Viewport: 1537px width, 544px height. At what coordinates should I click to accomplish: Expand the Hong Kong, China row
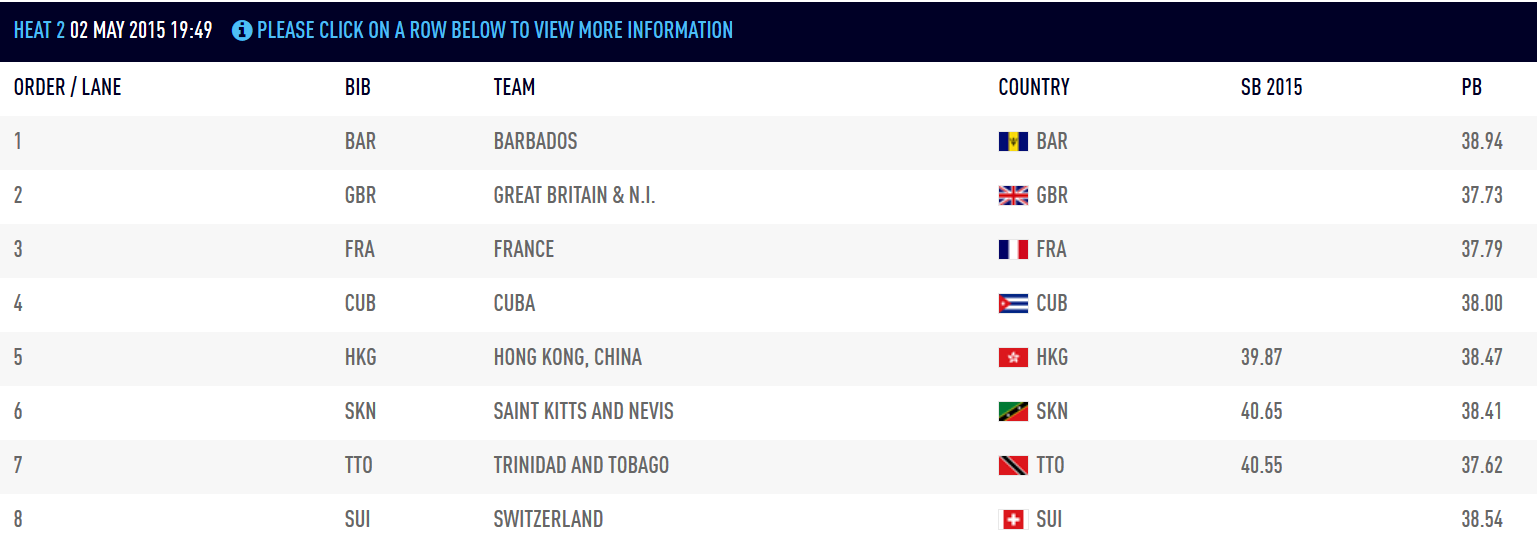coord(768,357)
